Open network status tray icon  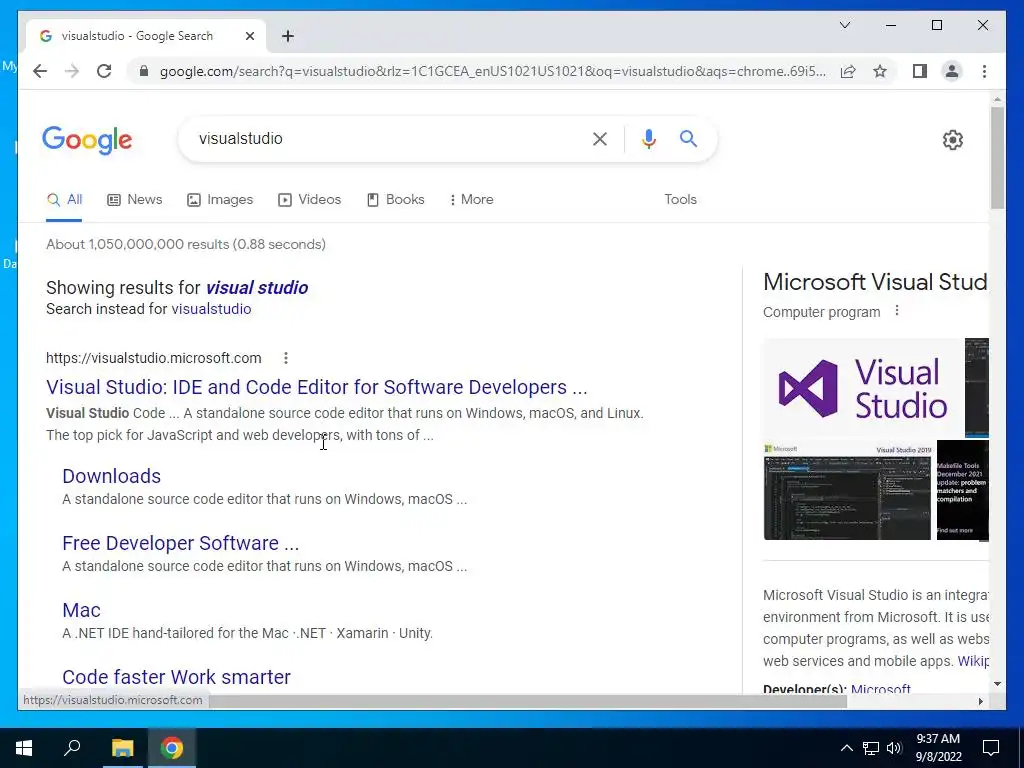click(x=871, y=748)
